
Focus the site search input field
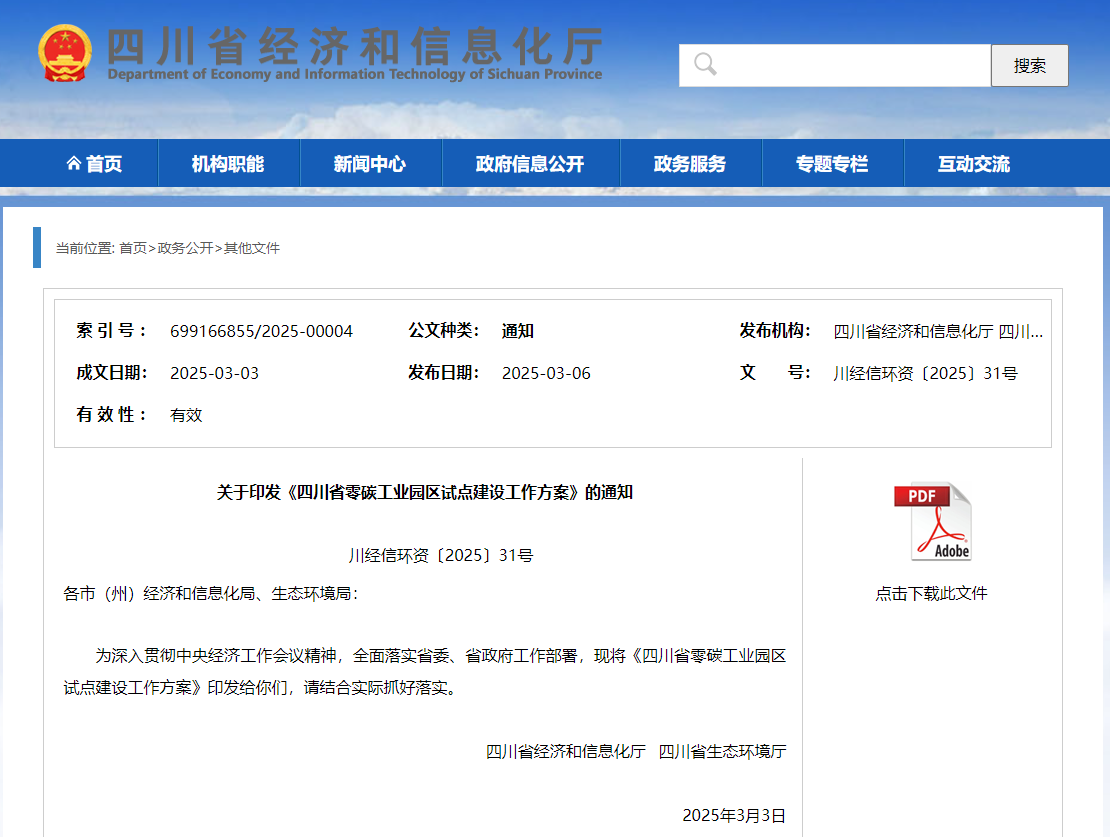point(835,65)
